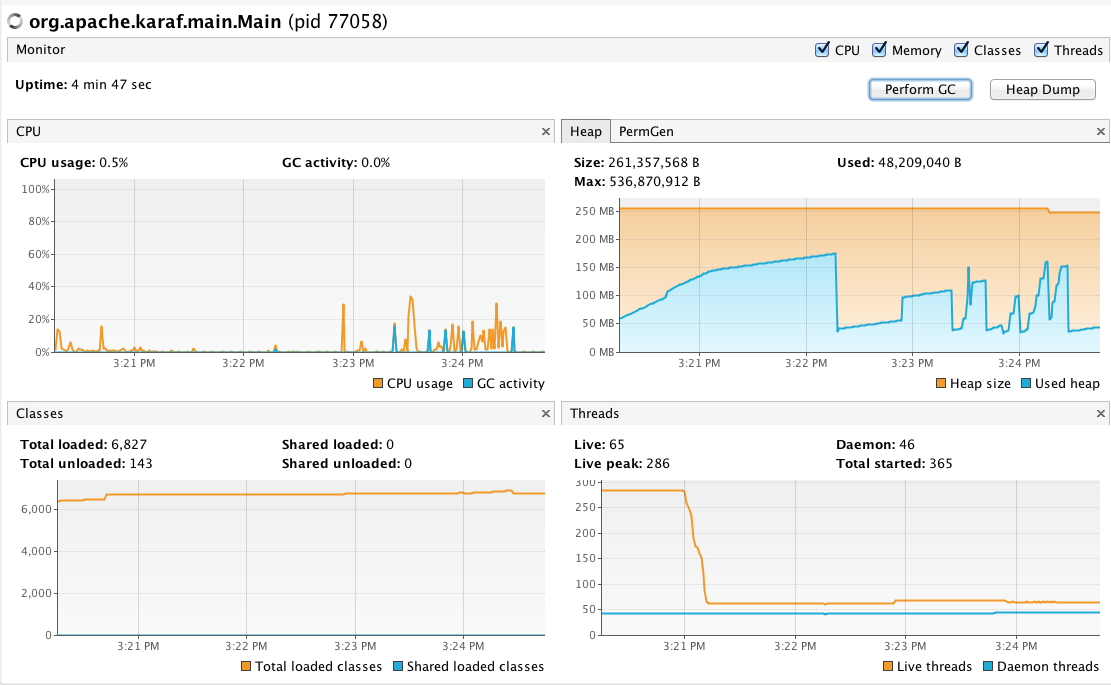Screen dimensions: 1111x685
Task: Click the orange Heap size legend swatch
Action: click(941, 383)
